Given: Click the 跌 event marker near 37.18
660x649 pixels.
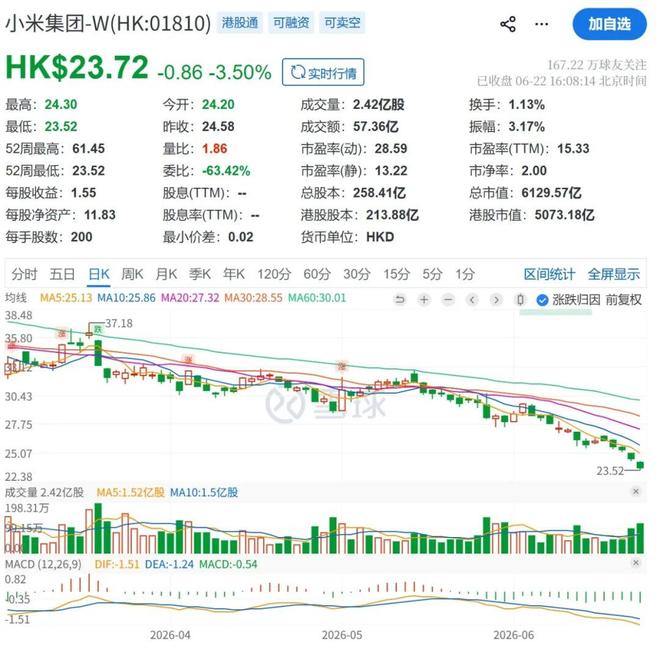Looking at the screenshot, I should point(98,329).
